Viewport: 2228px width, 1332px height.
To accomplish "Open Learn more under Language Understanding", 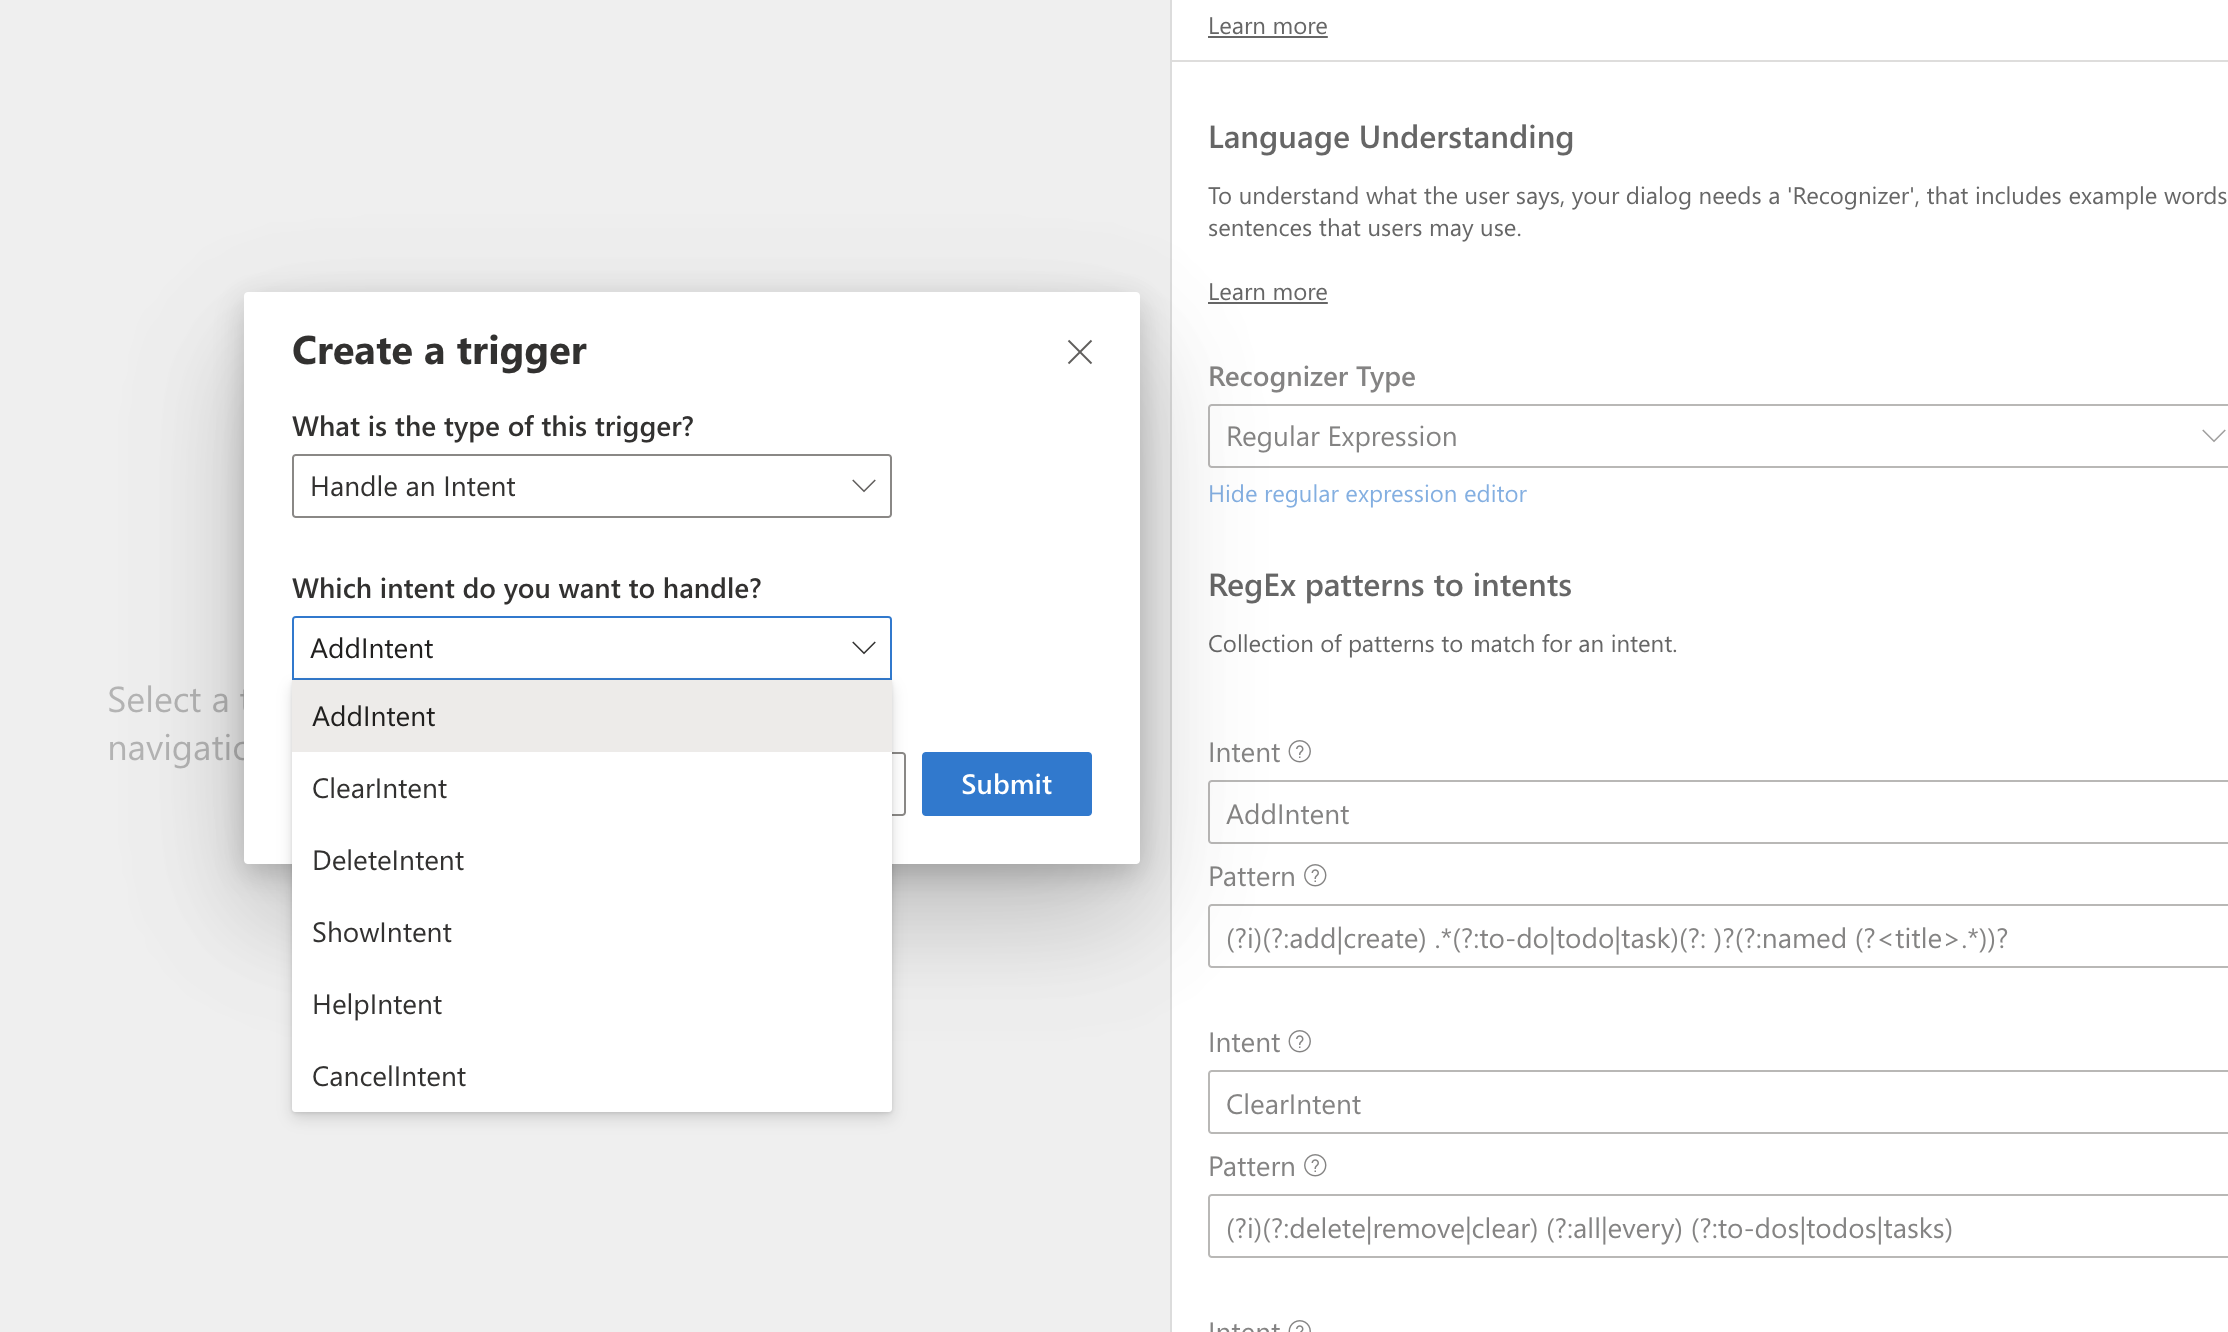I will point(1267,292).
